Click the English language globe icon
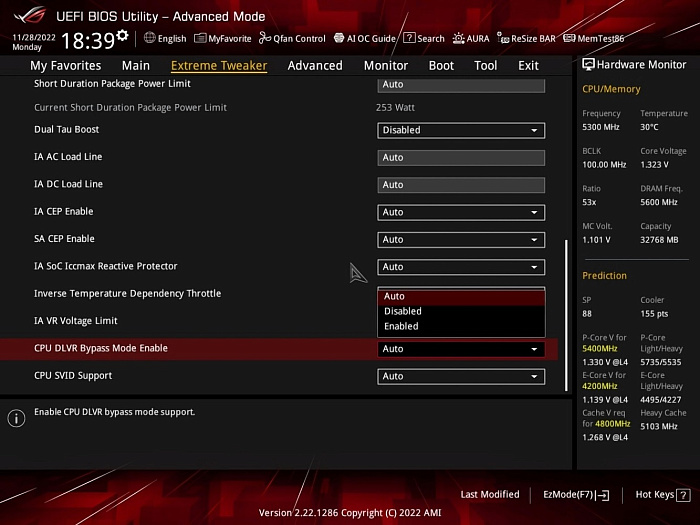700x525 pixels. [150, 38]
